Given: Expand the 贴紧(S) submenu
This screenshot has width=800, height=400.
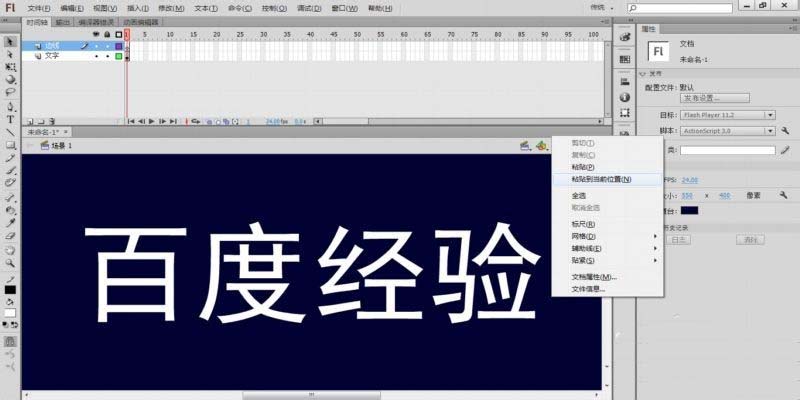Looking at the screenshot, I should pyautogui.click(x=608, y=260).
